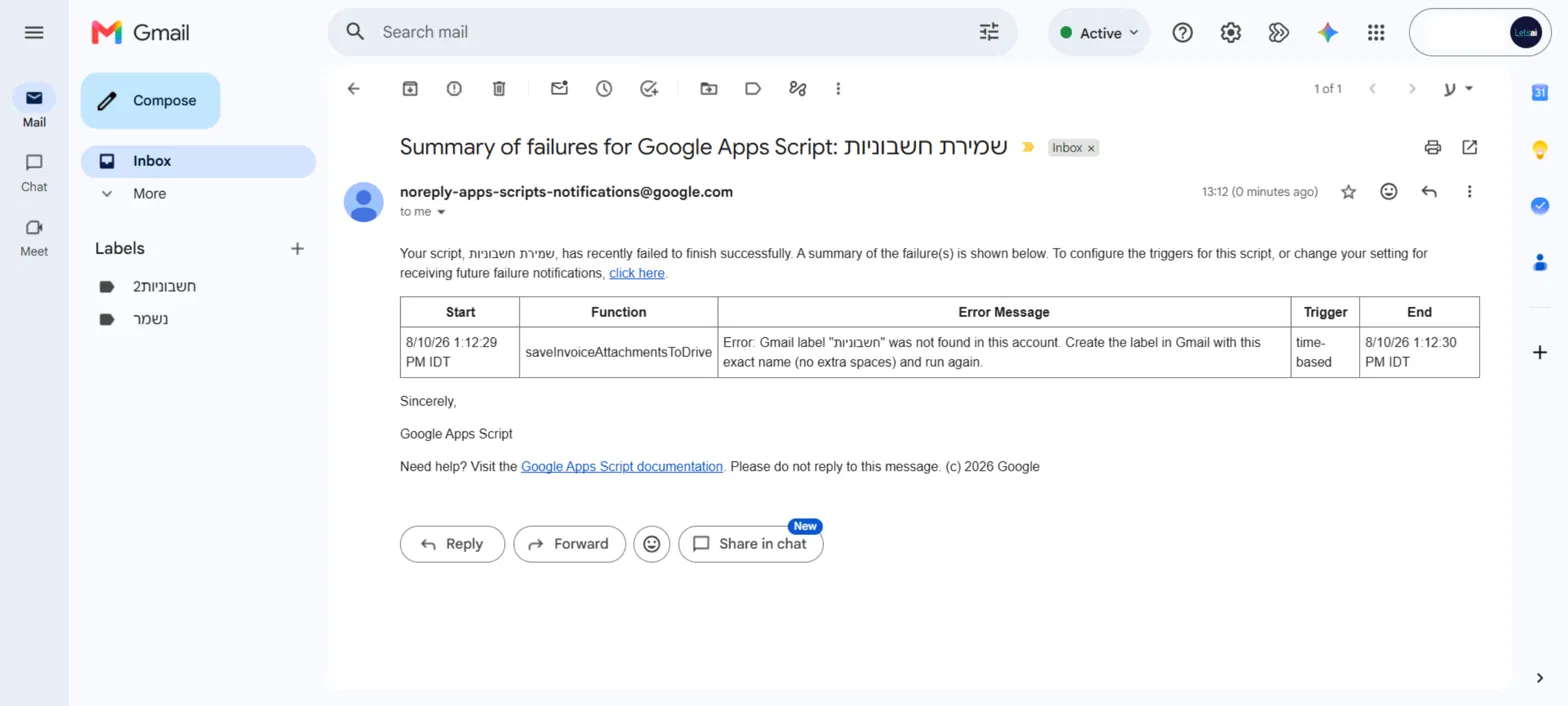1568x706 pixels.
Task: Open Settings gear icon
Action: tap(1231, 33)
